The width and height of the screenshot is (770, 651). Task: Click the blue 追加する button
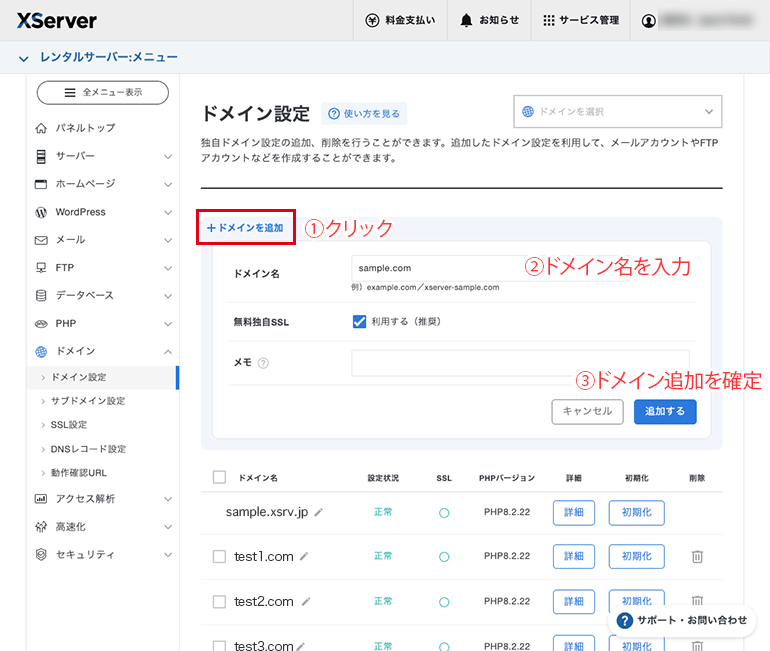tap(664, 411)
